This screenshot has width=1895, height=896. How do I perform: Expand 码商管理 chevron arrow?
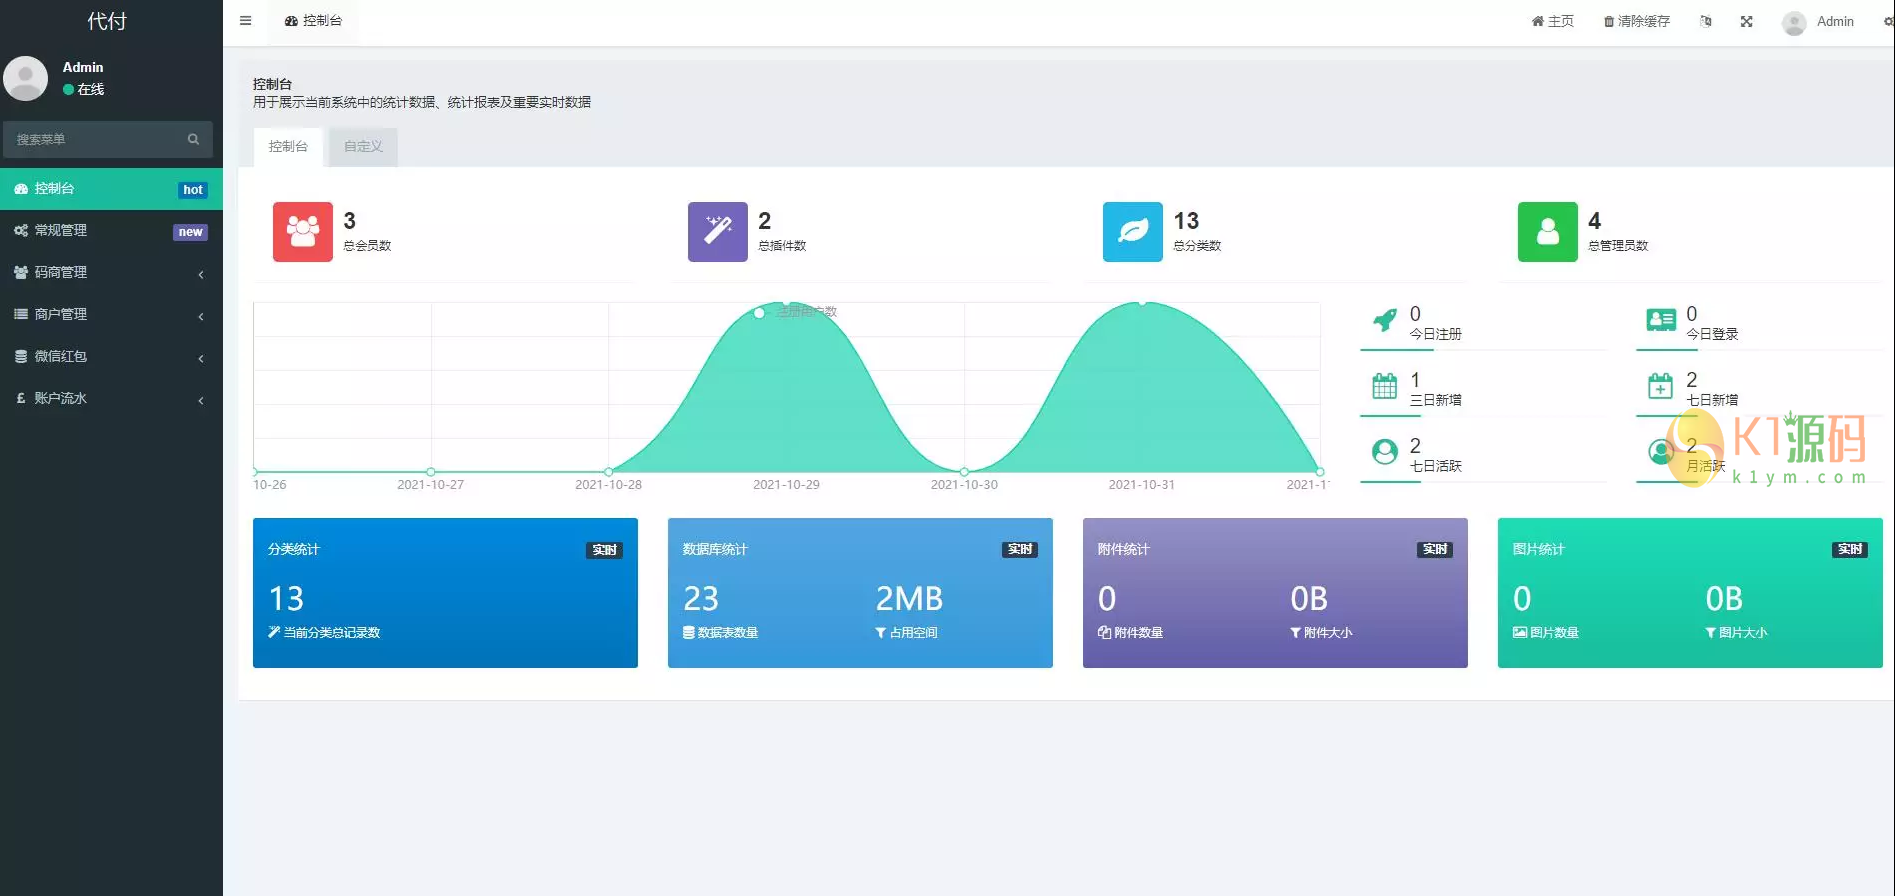point(201,274)
